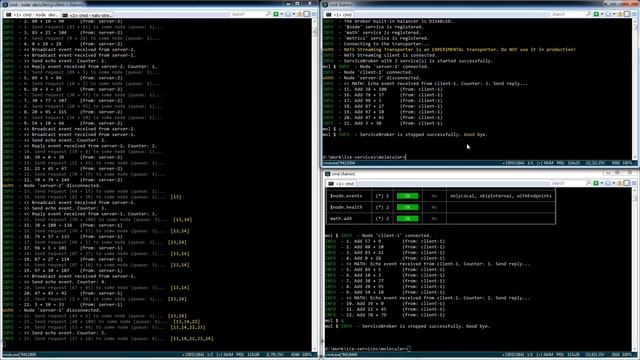Click 'cmd.exe' process status at bottom-right window bottom
Viewport: 640px width, 360px height.
point(342,355)
